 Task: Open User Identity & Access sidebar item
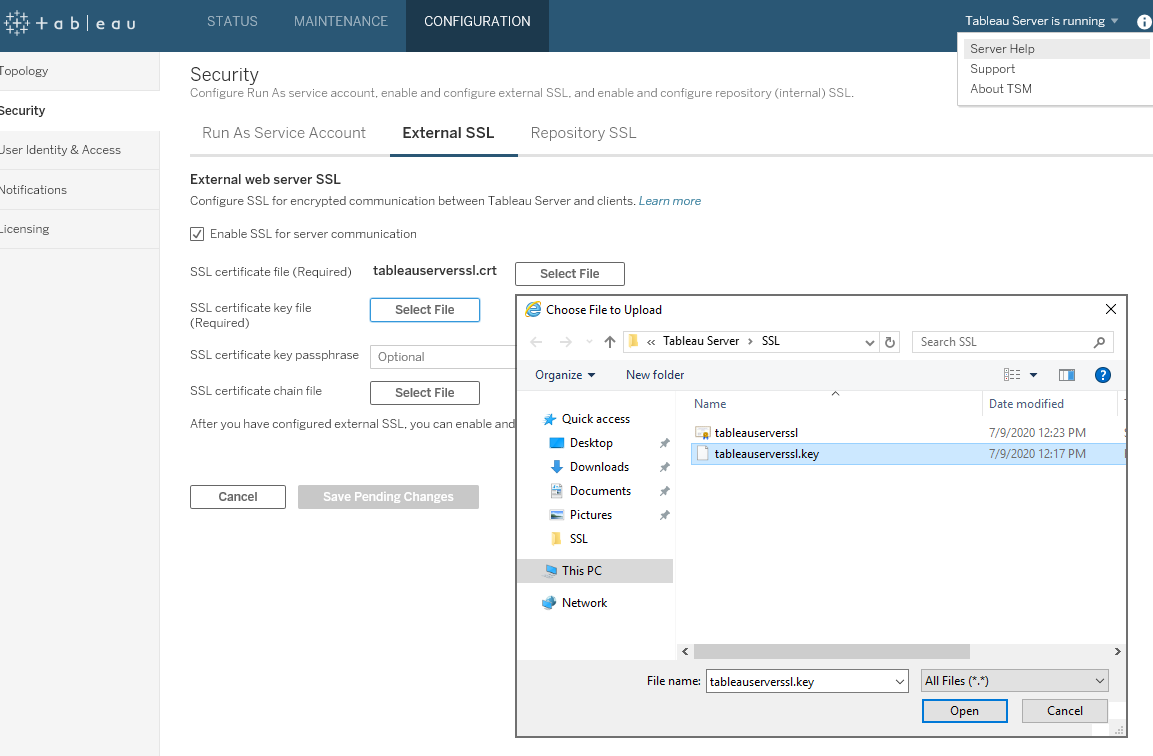(x=79, y=150)
